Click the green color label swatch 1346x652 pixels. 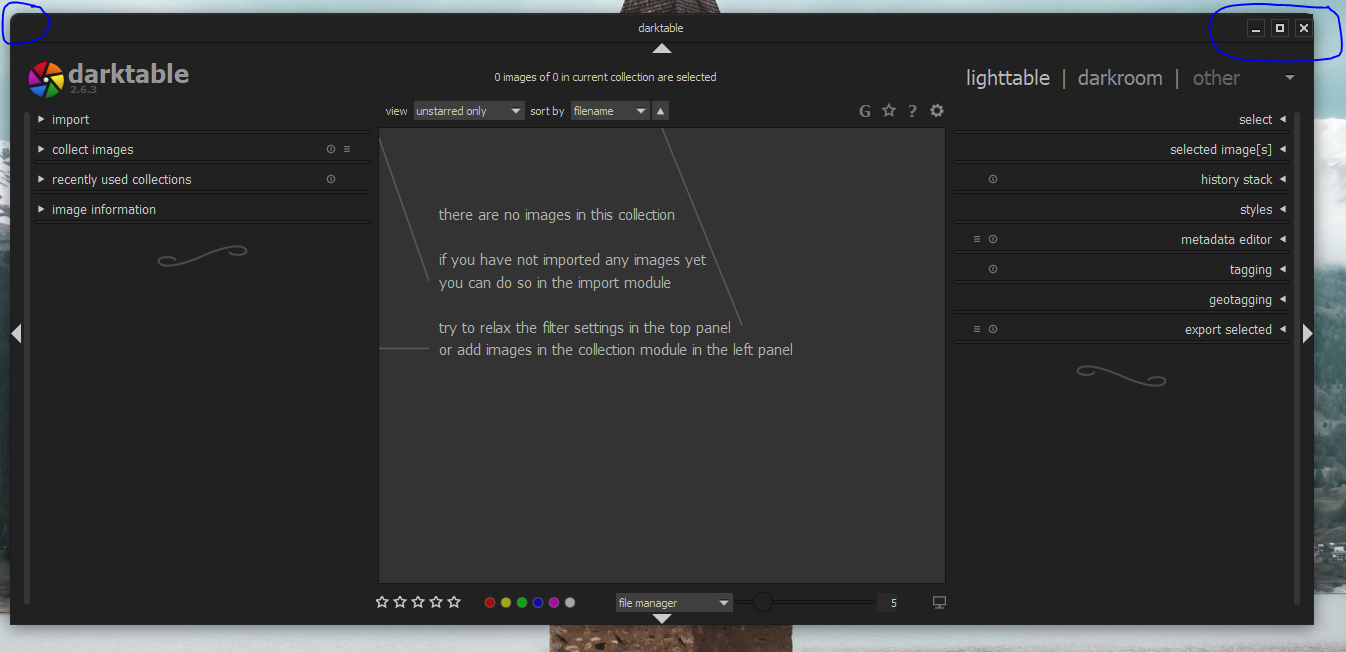click(x=521, y=602)
